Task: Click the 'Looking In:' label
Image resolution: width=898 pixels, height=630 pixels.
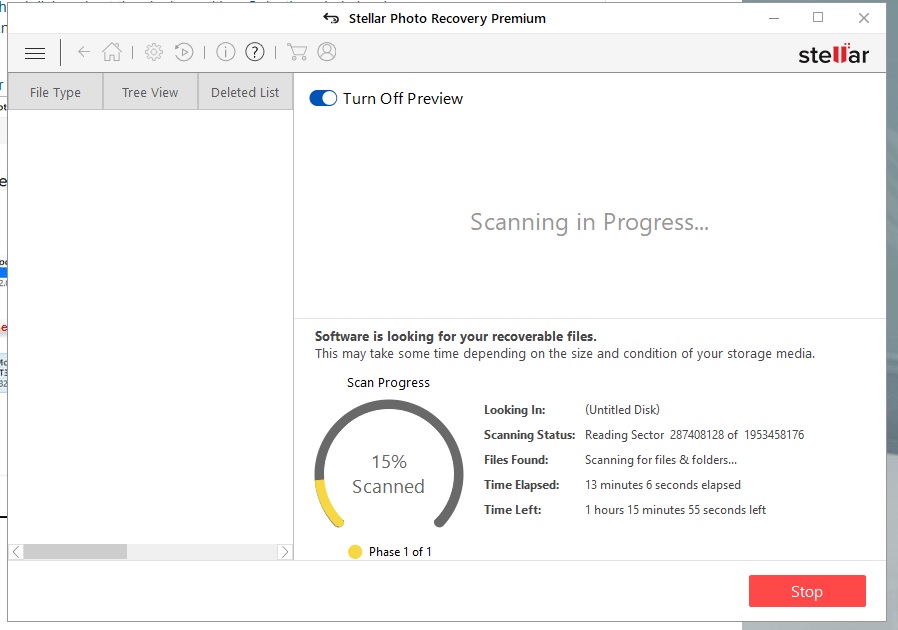Action: click(514, 410)
